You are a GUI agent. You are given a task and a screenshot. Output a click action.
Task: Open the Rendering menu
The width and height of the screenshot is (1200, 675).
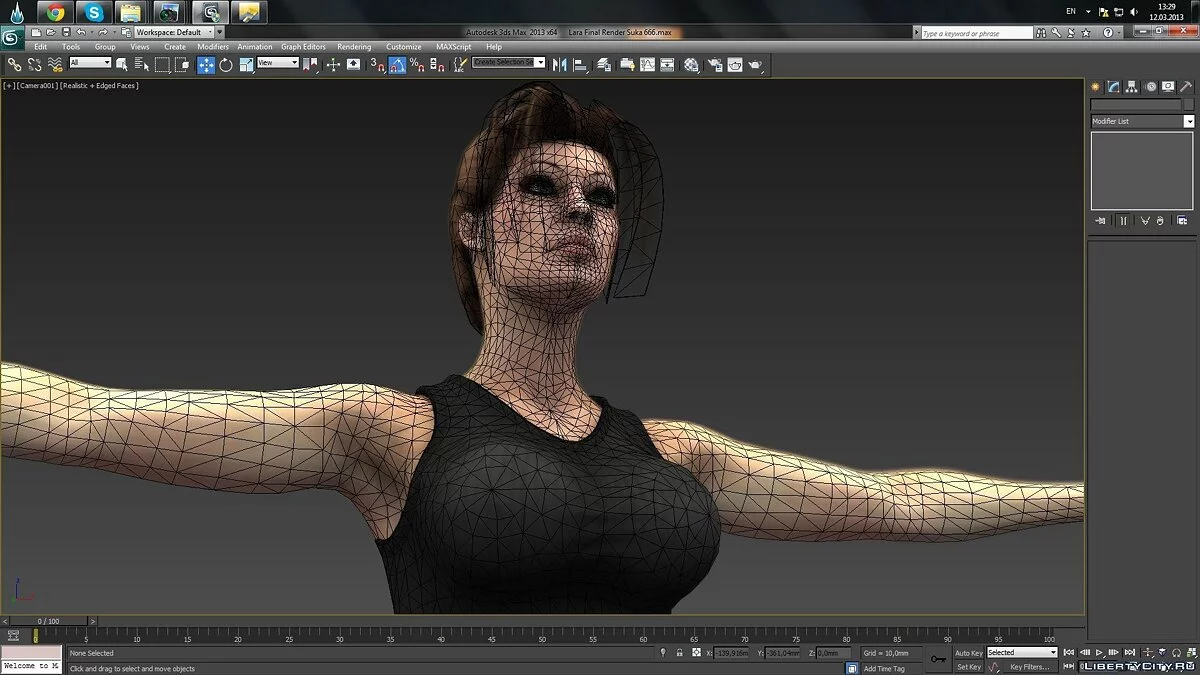354,47
